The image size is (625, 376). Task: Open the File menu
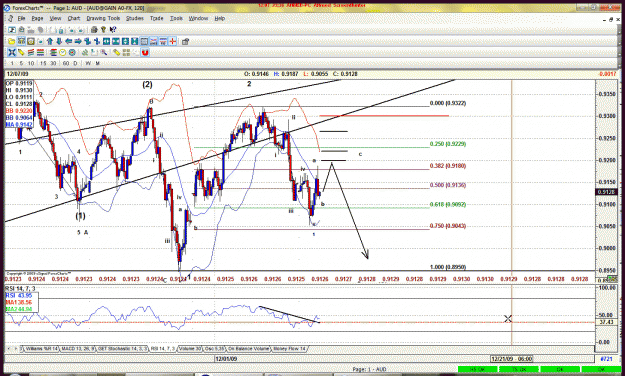21,18
